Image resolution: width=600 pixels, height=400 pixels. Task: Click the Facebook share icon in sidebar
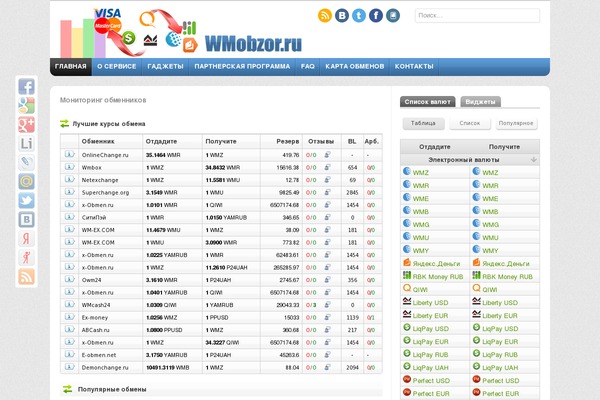[26, 87]
